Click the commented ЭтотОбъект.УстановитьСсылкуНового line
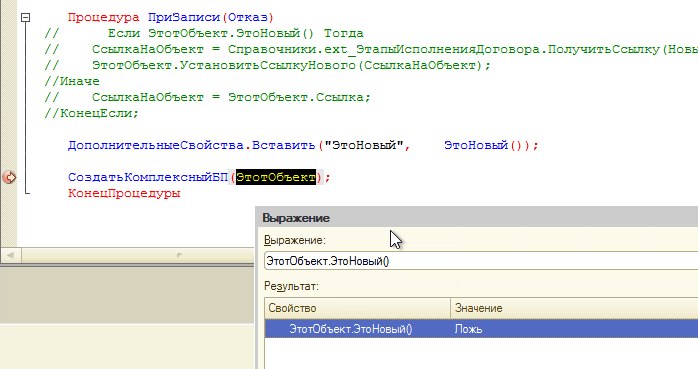 click(268, 65)
